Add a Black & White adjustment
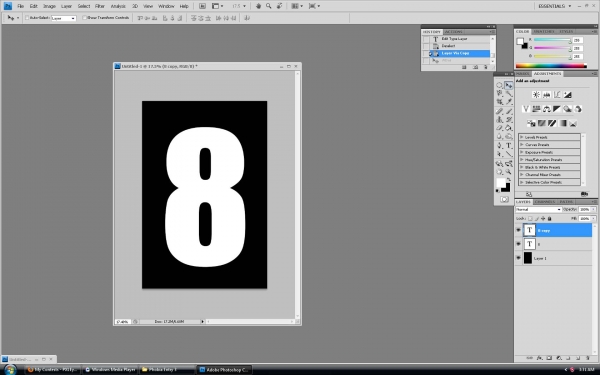 tap(557, 109)
